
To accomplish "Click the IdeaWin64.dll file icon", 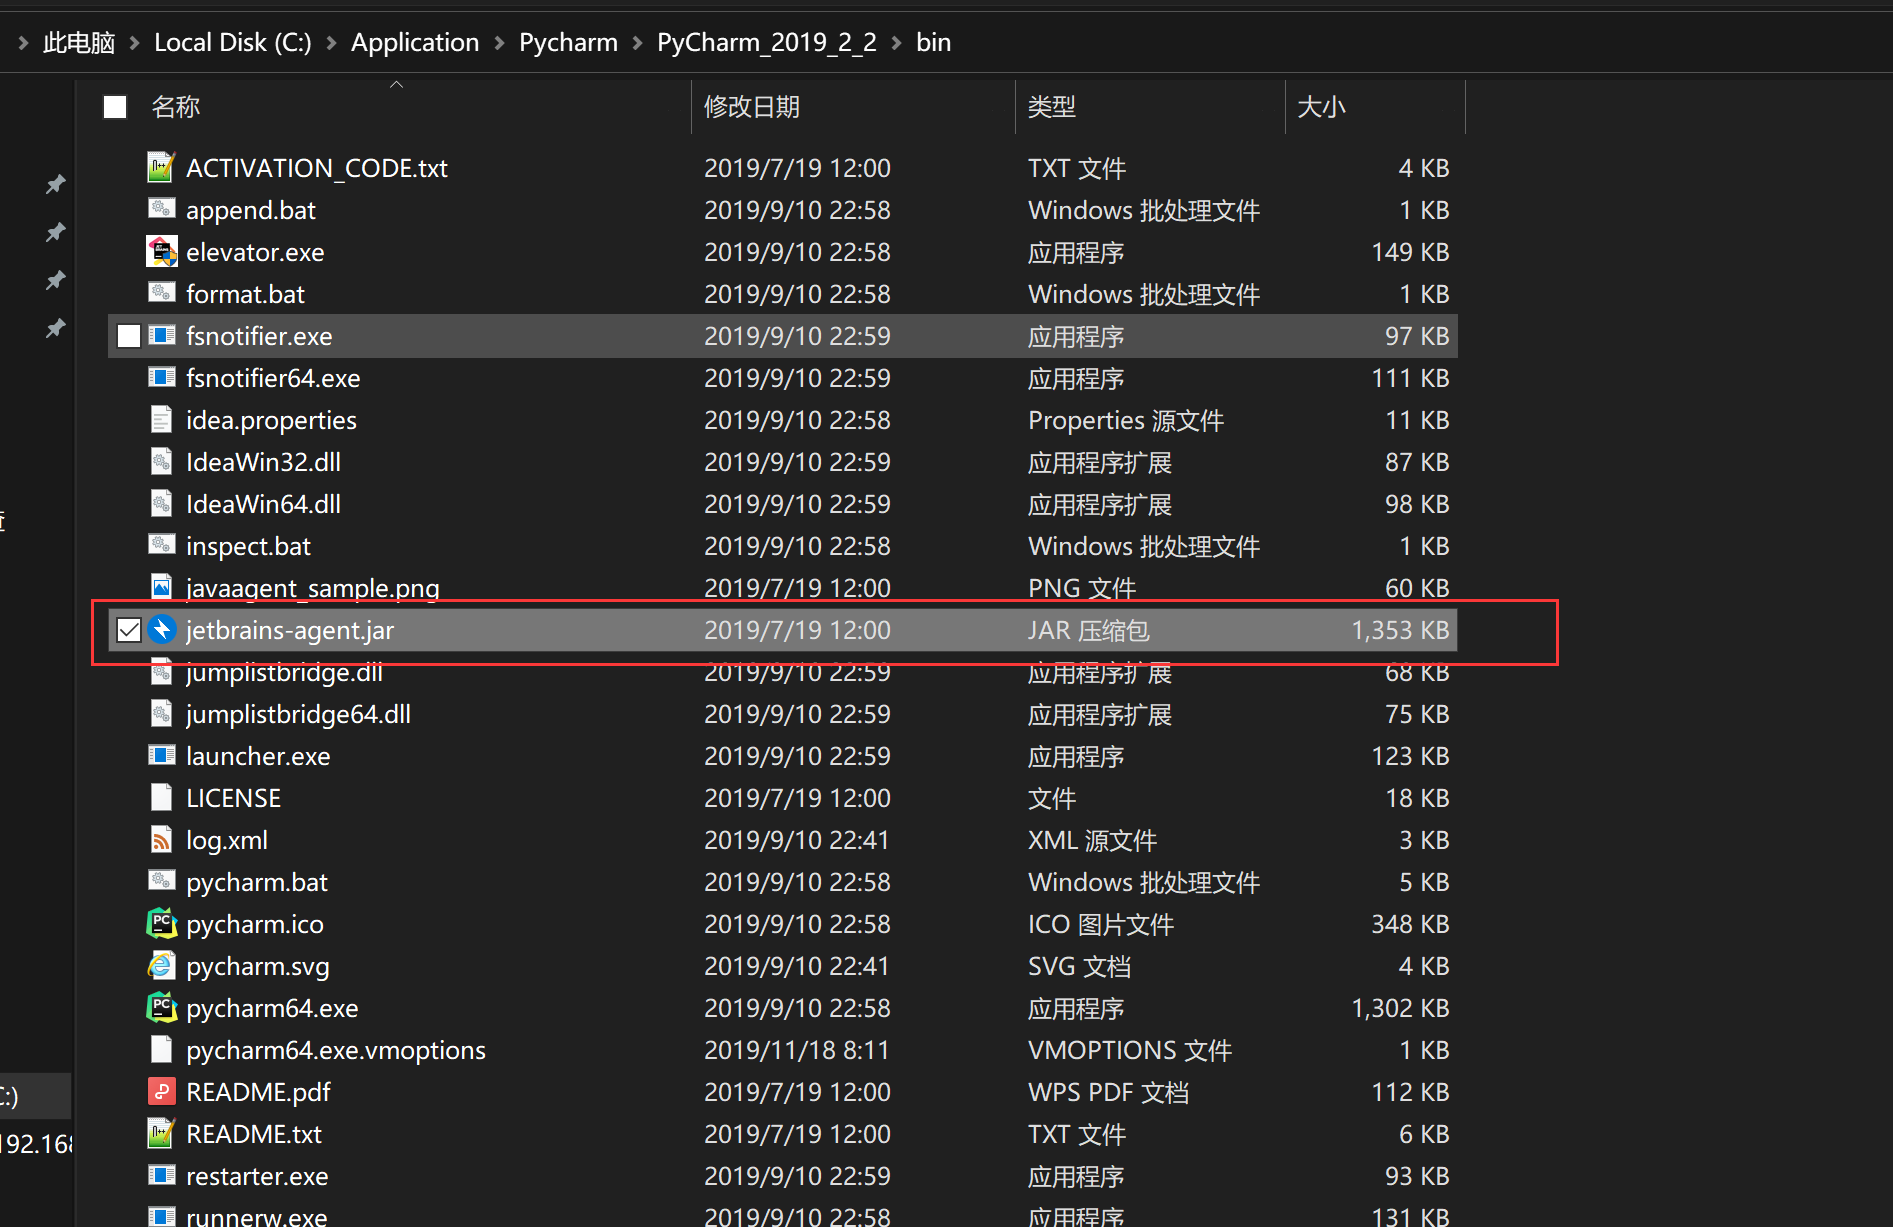I will 161,503.
